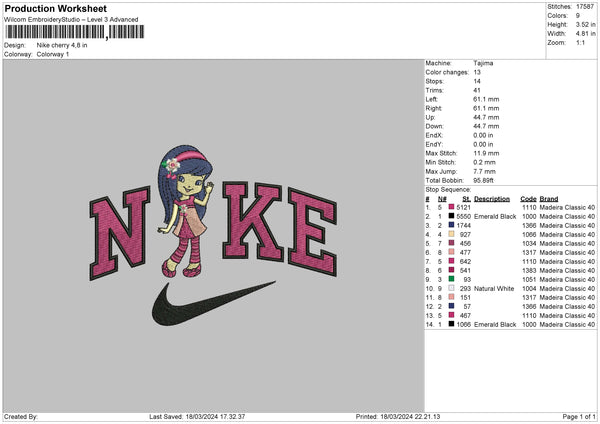Screen dimensions: 600x424
Task: Select the swatch with stitch count 456
Action: [452, 243]
